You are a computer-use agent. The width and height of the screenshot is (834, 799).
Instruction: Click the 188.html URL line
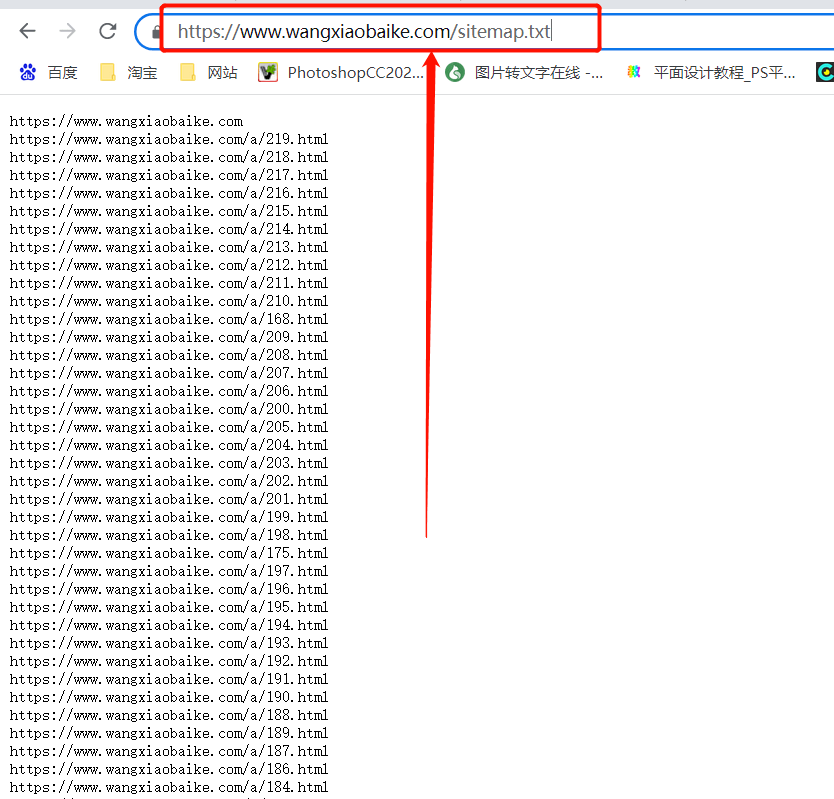point(169,715)
